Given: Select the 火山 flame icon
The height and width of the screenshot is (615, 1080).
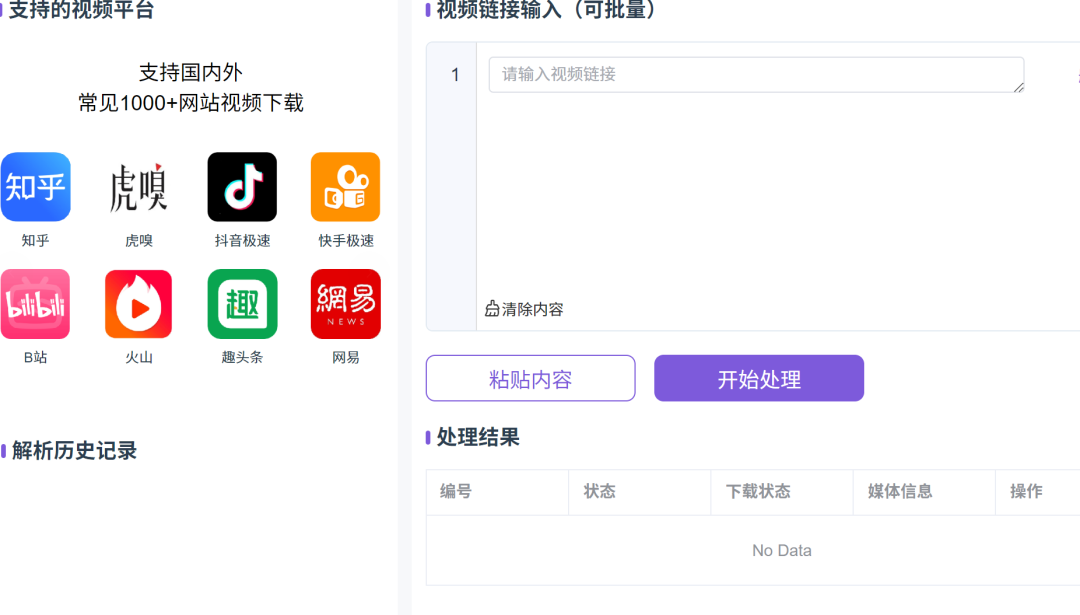Looking at the screenshot, I should 138,304.
